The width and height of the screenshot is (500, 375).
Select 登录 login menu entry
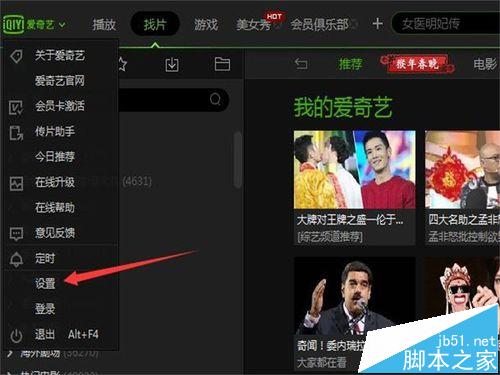(45, 309)
